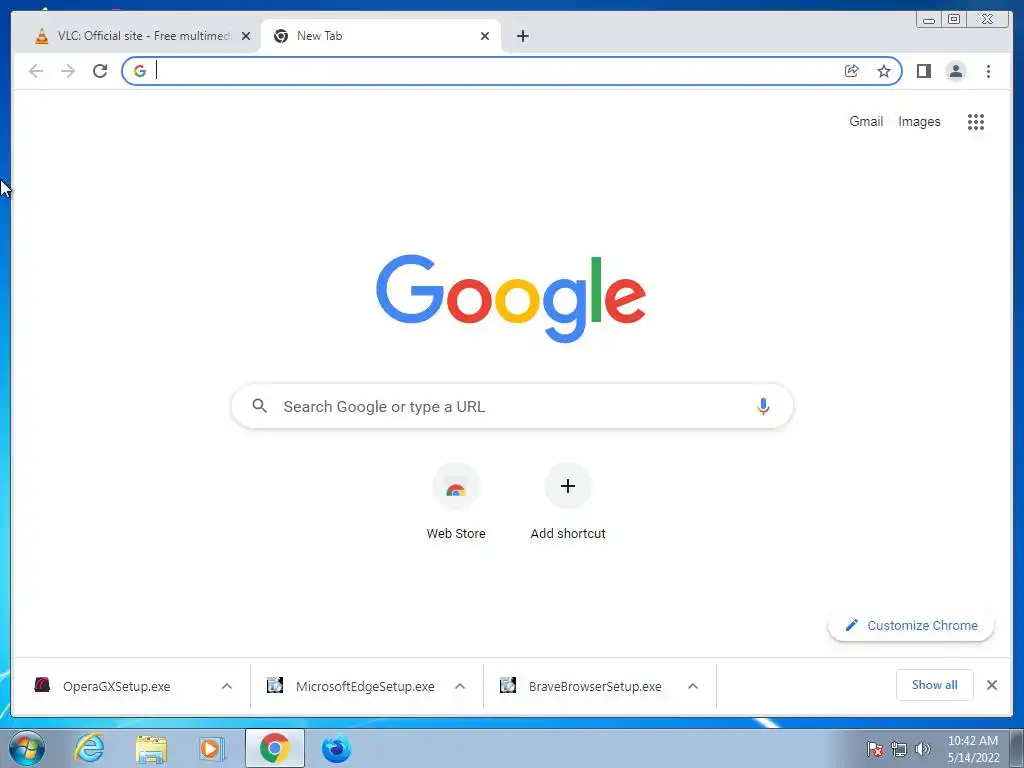Click the magnifier icon in search box
Viewport: 1024px width, 768px height.
pos(259,406)
